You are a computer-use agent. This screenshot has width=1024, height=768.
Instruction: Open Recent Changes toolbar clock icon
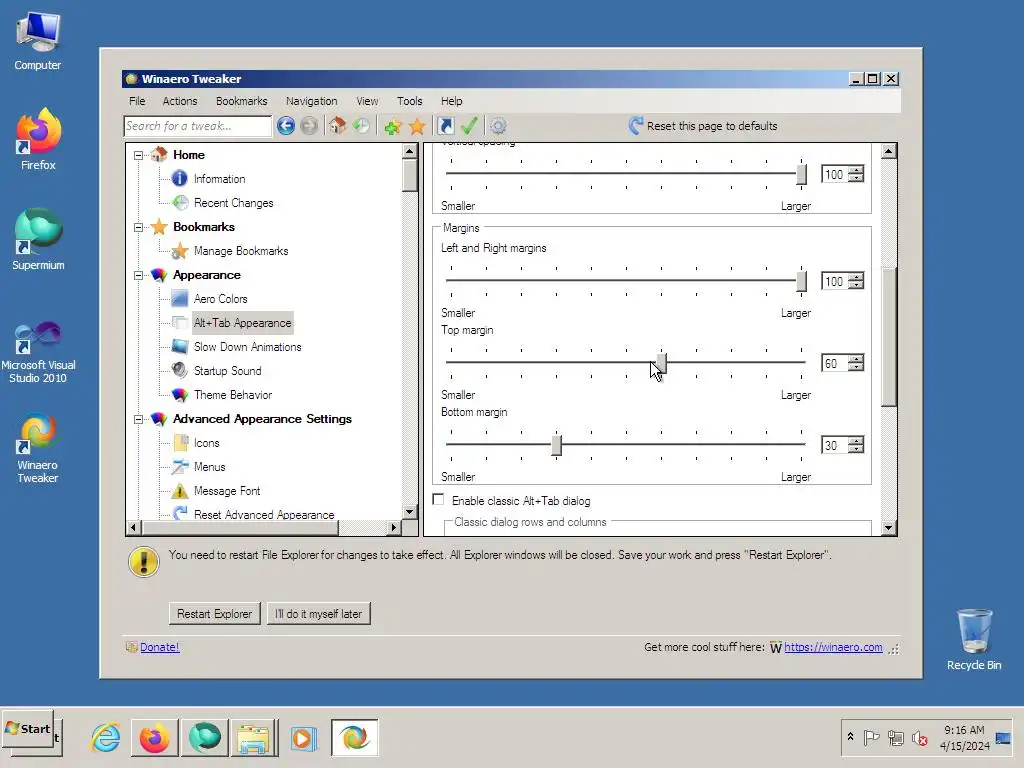(x=361, y=125)
